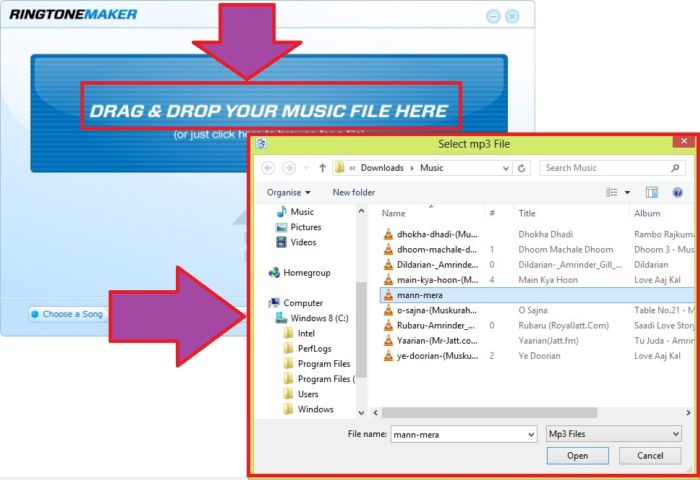Sort by the Album column header
The width and height of the screenshot is (700, 480).
[647, 213]
